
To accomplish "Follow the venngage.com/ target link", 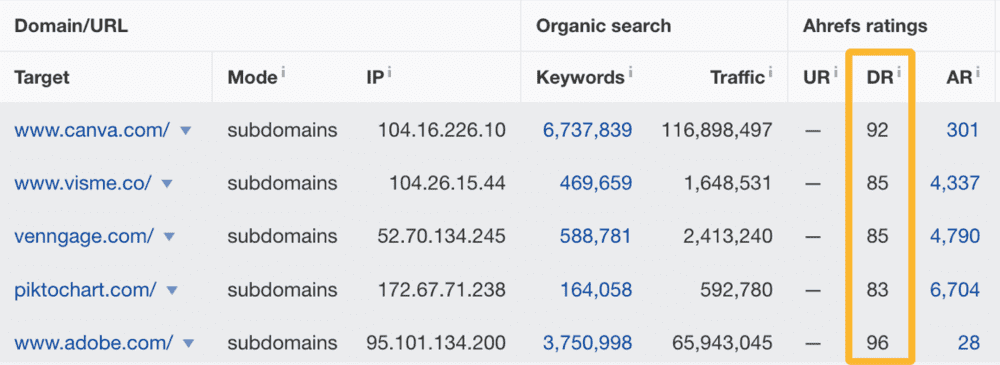I will click(84, 236).
